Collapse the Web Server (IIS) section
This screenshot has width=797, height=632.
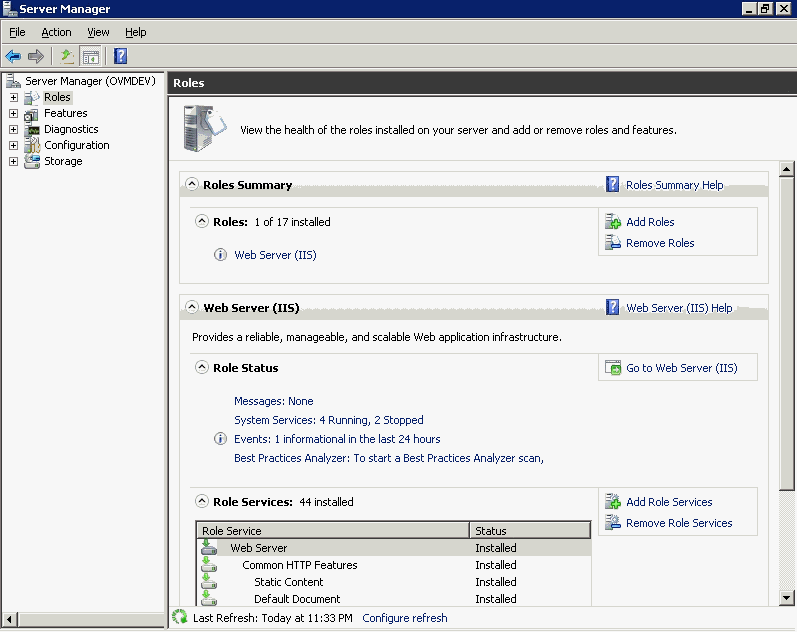192,307
